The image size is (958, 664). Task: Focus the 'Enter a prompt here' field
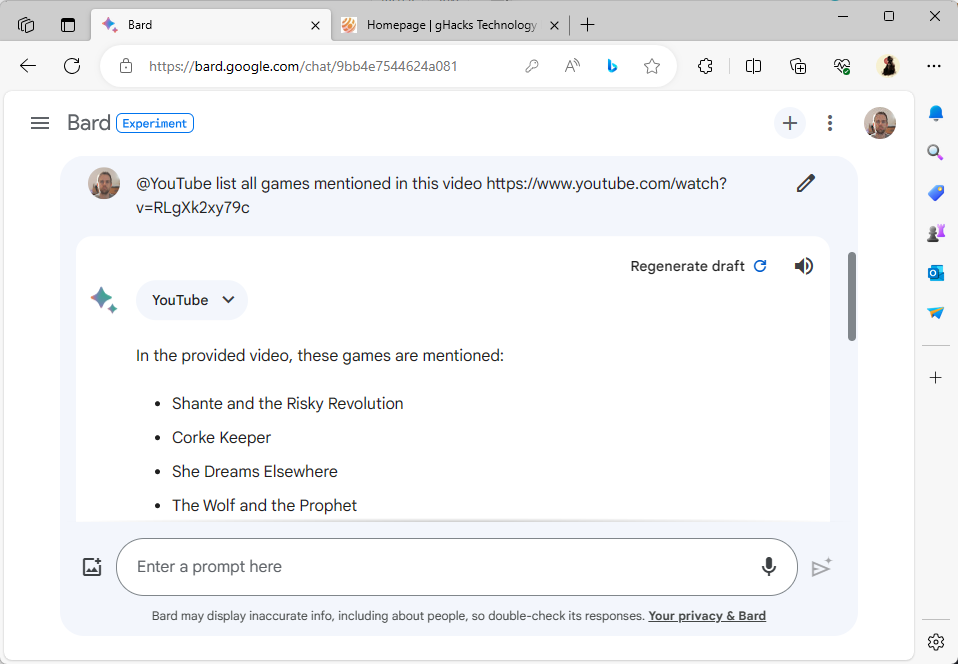point(456,567)
